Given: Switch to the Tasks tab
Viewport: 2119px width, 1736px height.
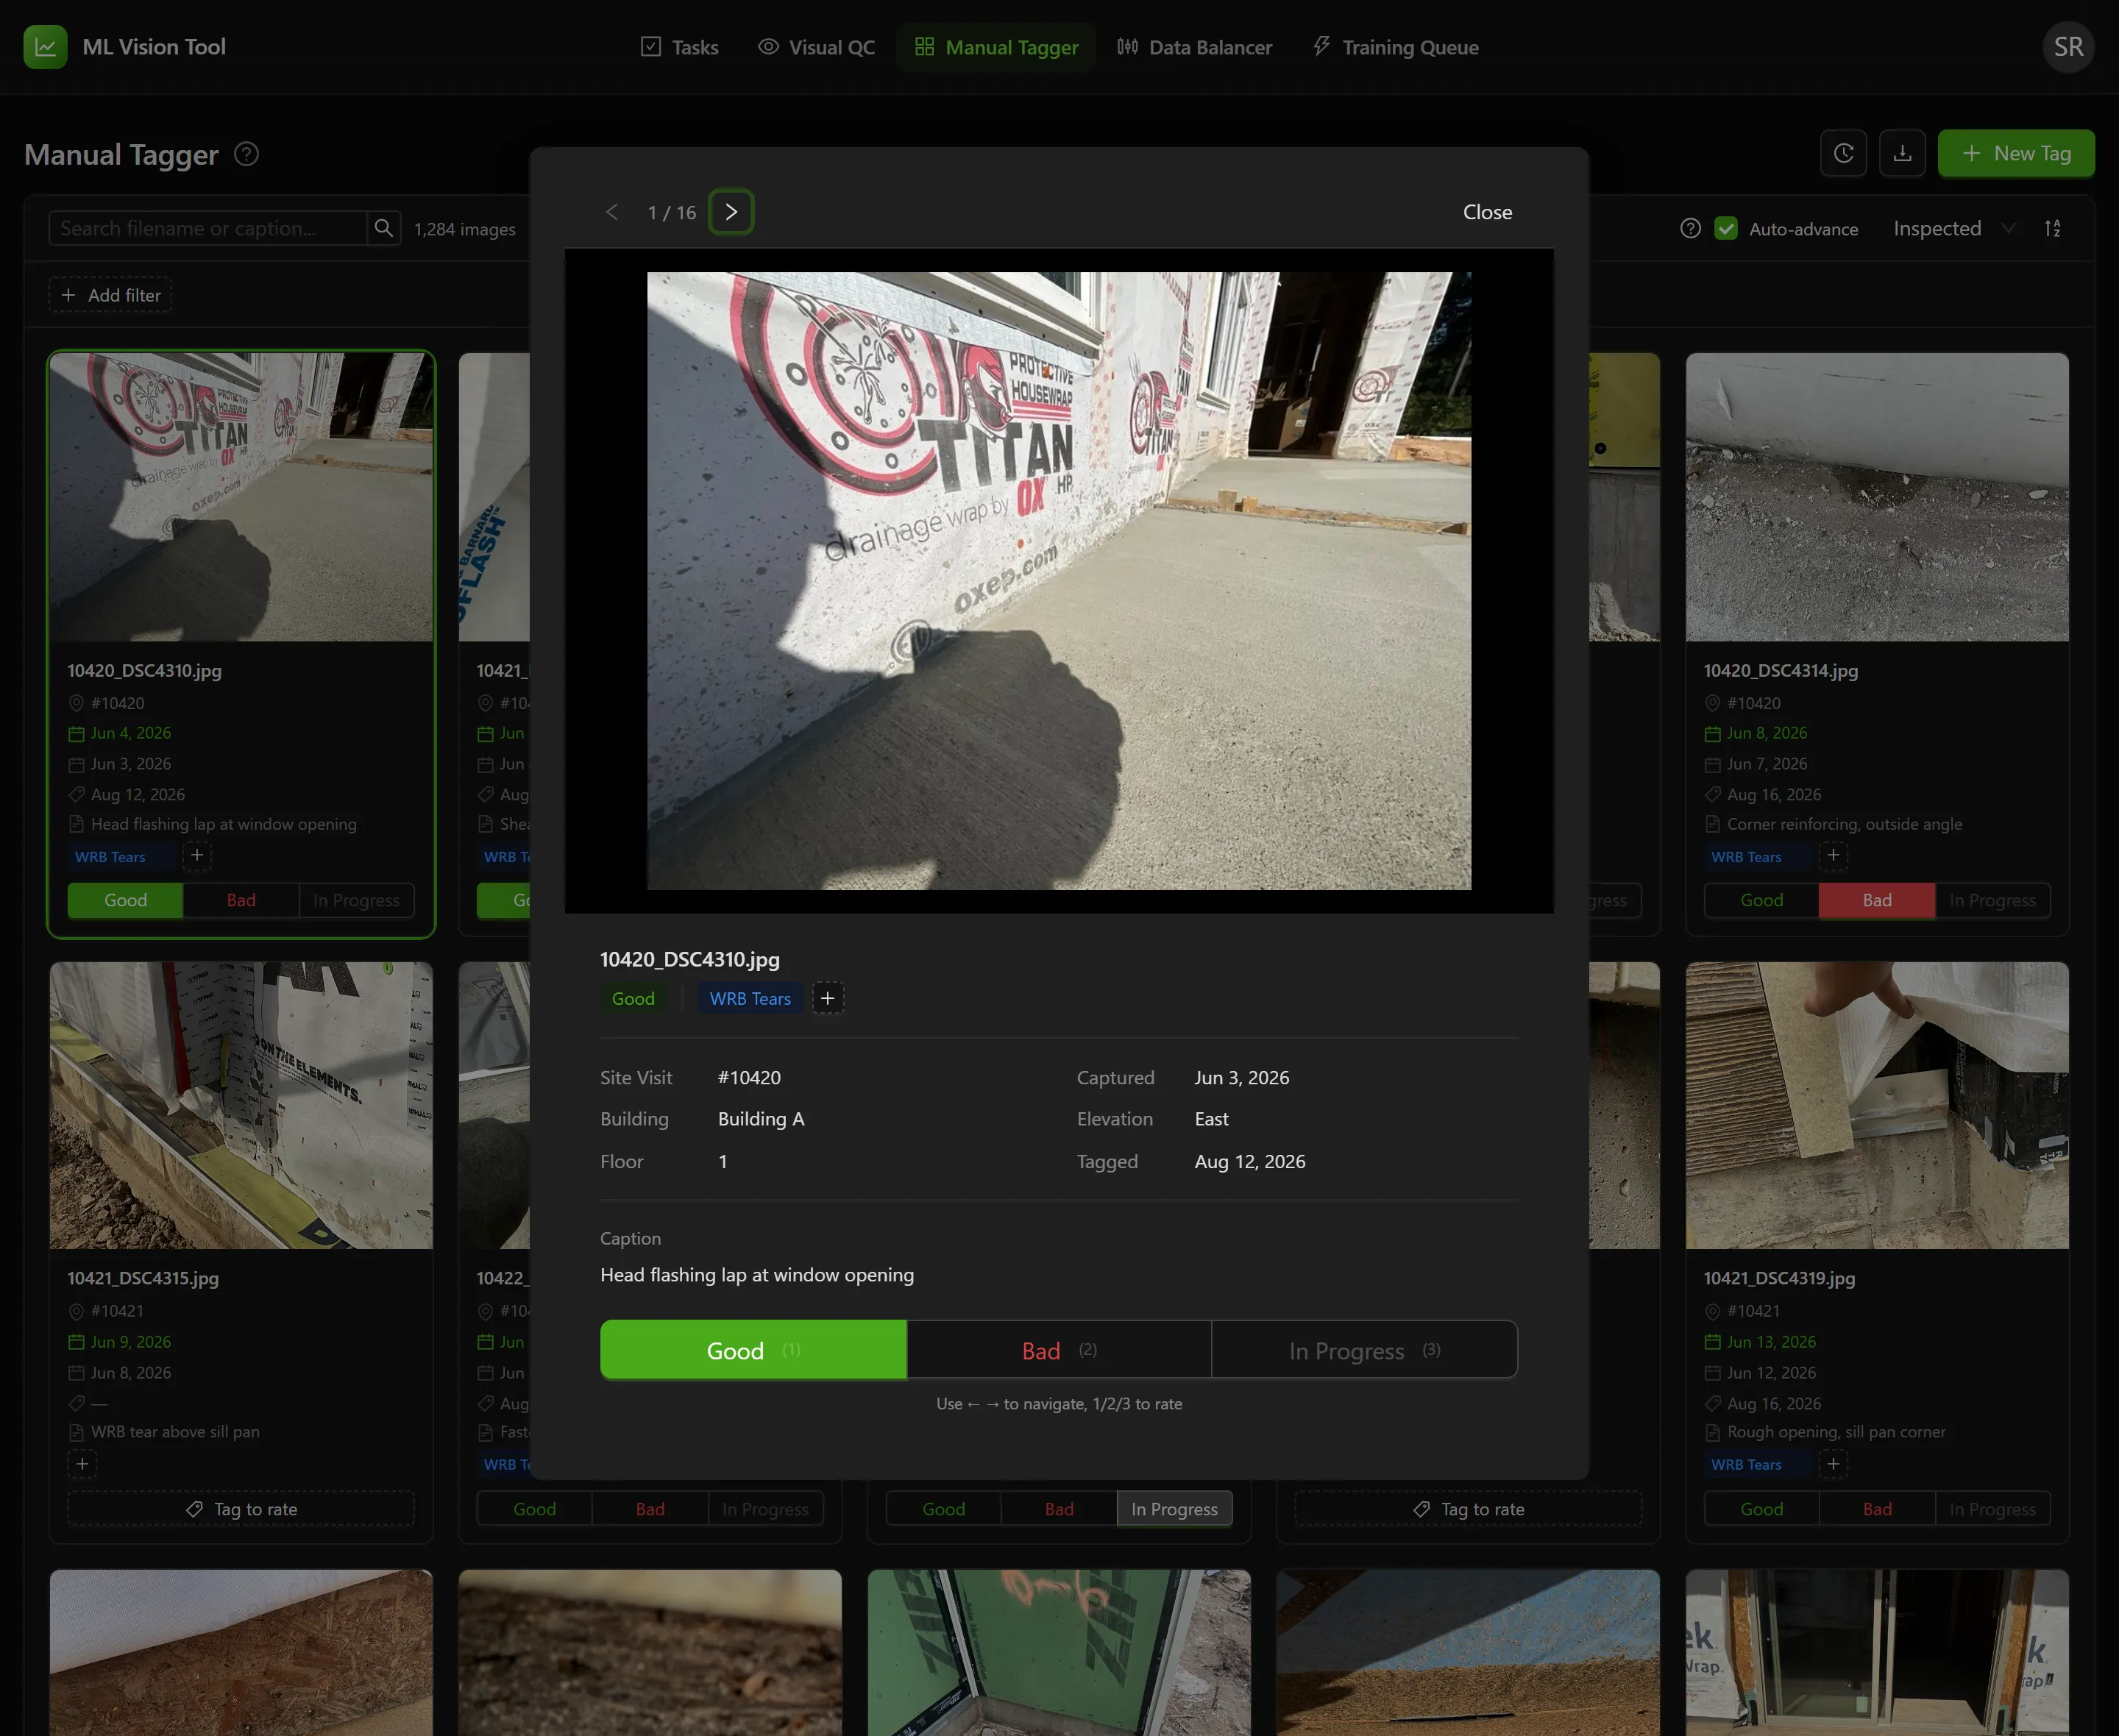Looking at the screenshot, I should pyautogui.click(x=679, y=47).
